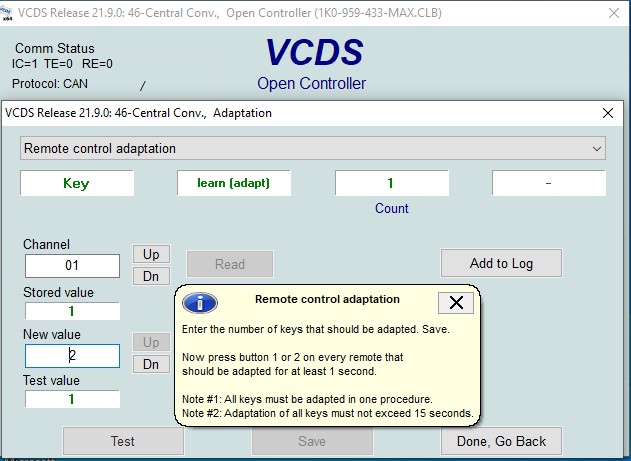Close the Remote control adaptation info balloon
The image size is (631, 461).
(456, 303)
